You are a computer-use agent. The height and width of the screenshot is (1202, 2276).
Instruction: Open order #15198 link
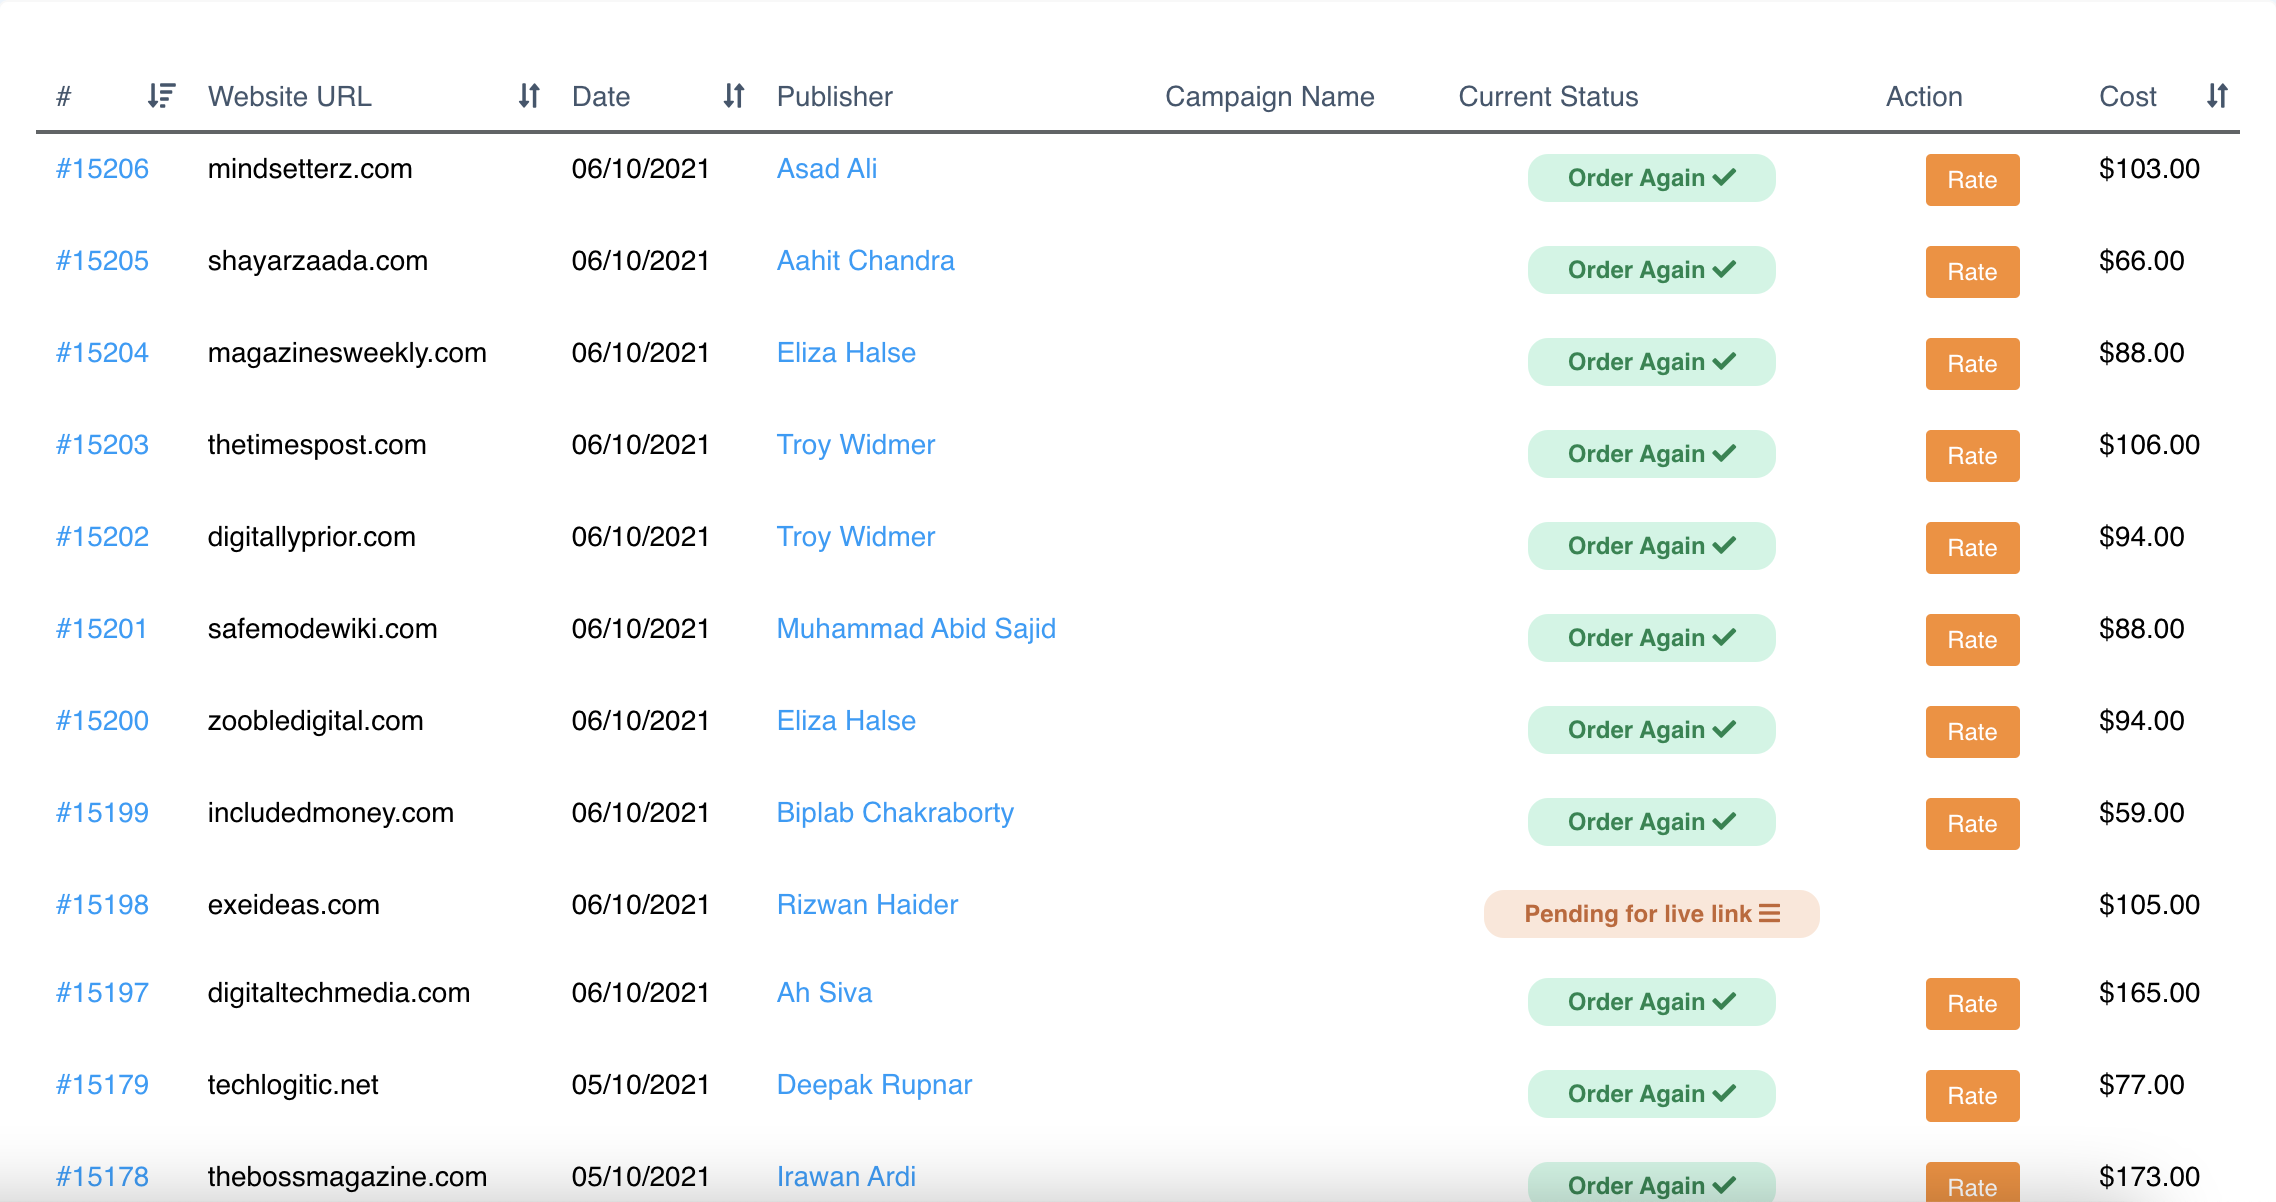coord(102,904)
